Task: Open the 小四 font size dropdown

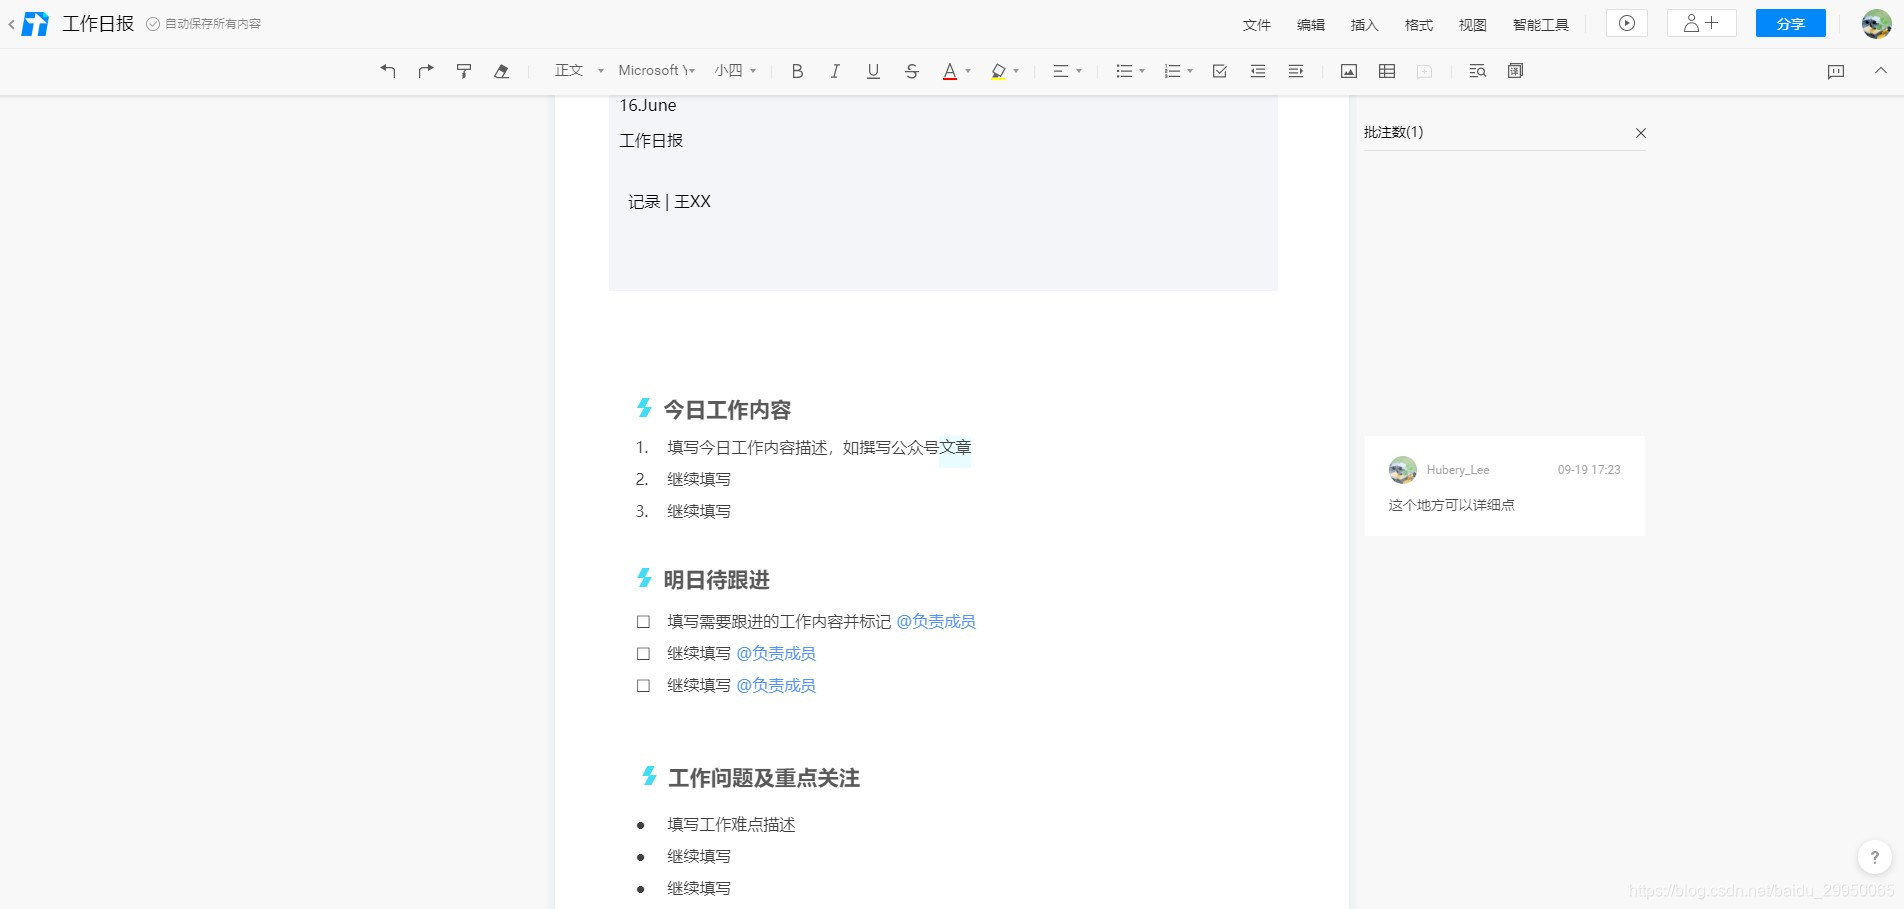Action: pyautogui.click(x=735, y=71)
